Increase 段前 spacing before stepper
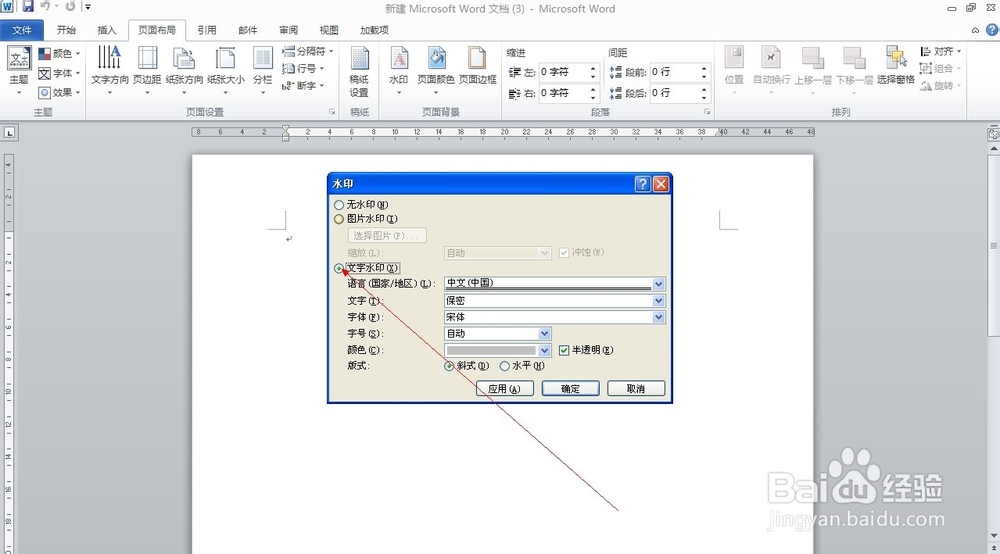Image resolution: width=1000 pixels, height=554 pixels. 704,68
